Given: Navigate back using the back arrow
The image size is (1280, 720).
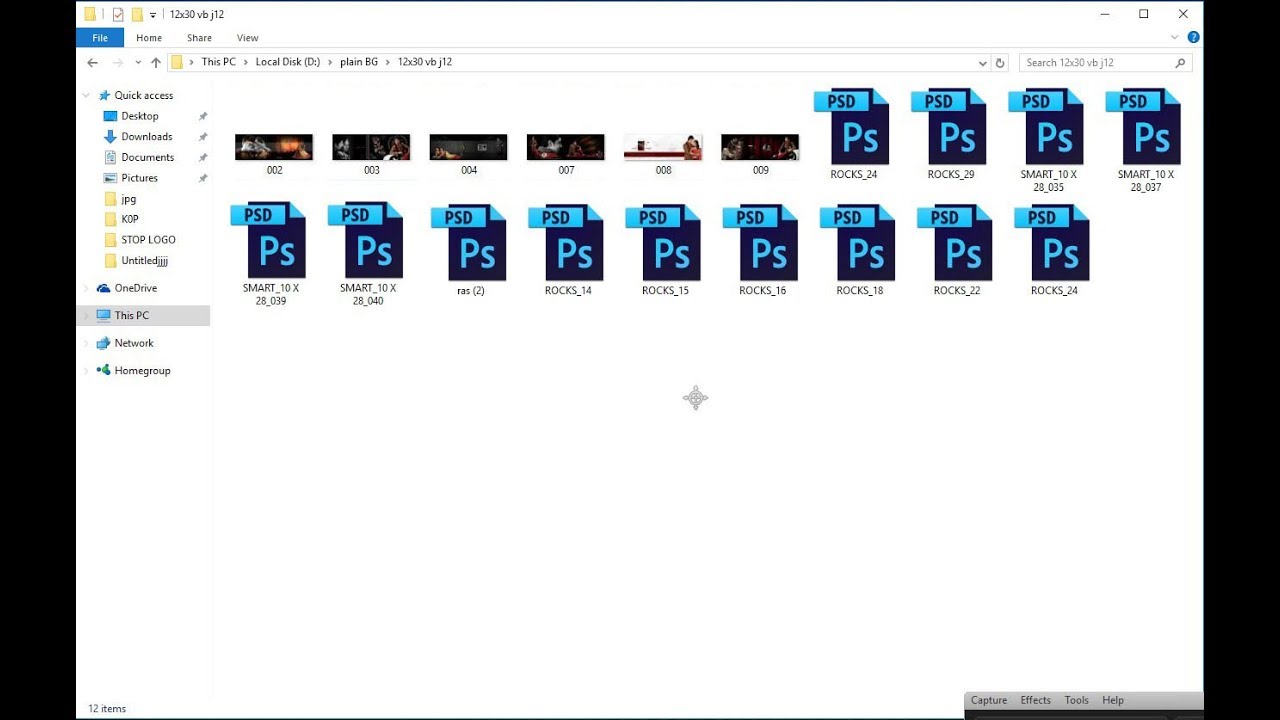Looking at the screenshot, I should click(x=92, y=62).
